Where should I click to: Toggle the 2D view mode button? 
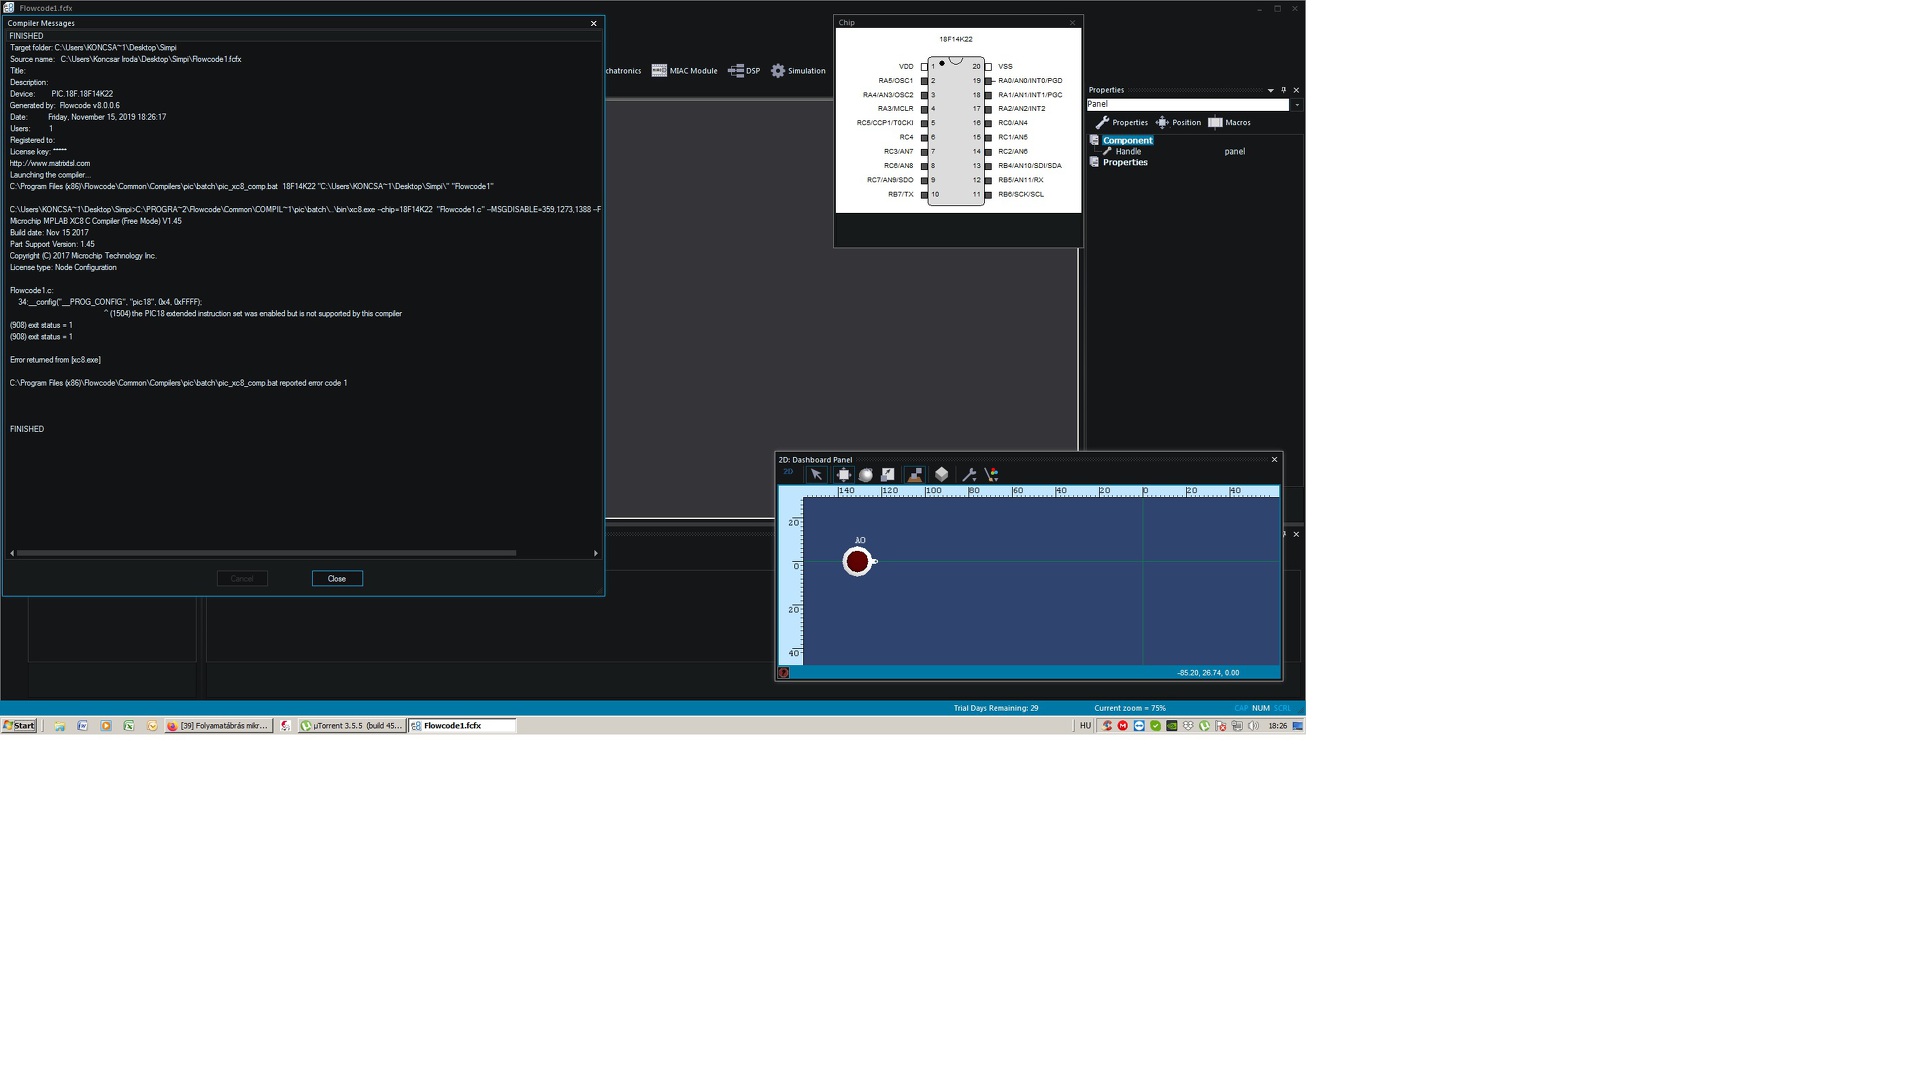788,472
